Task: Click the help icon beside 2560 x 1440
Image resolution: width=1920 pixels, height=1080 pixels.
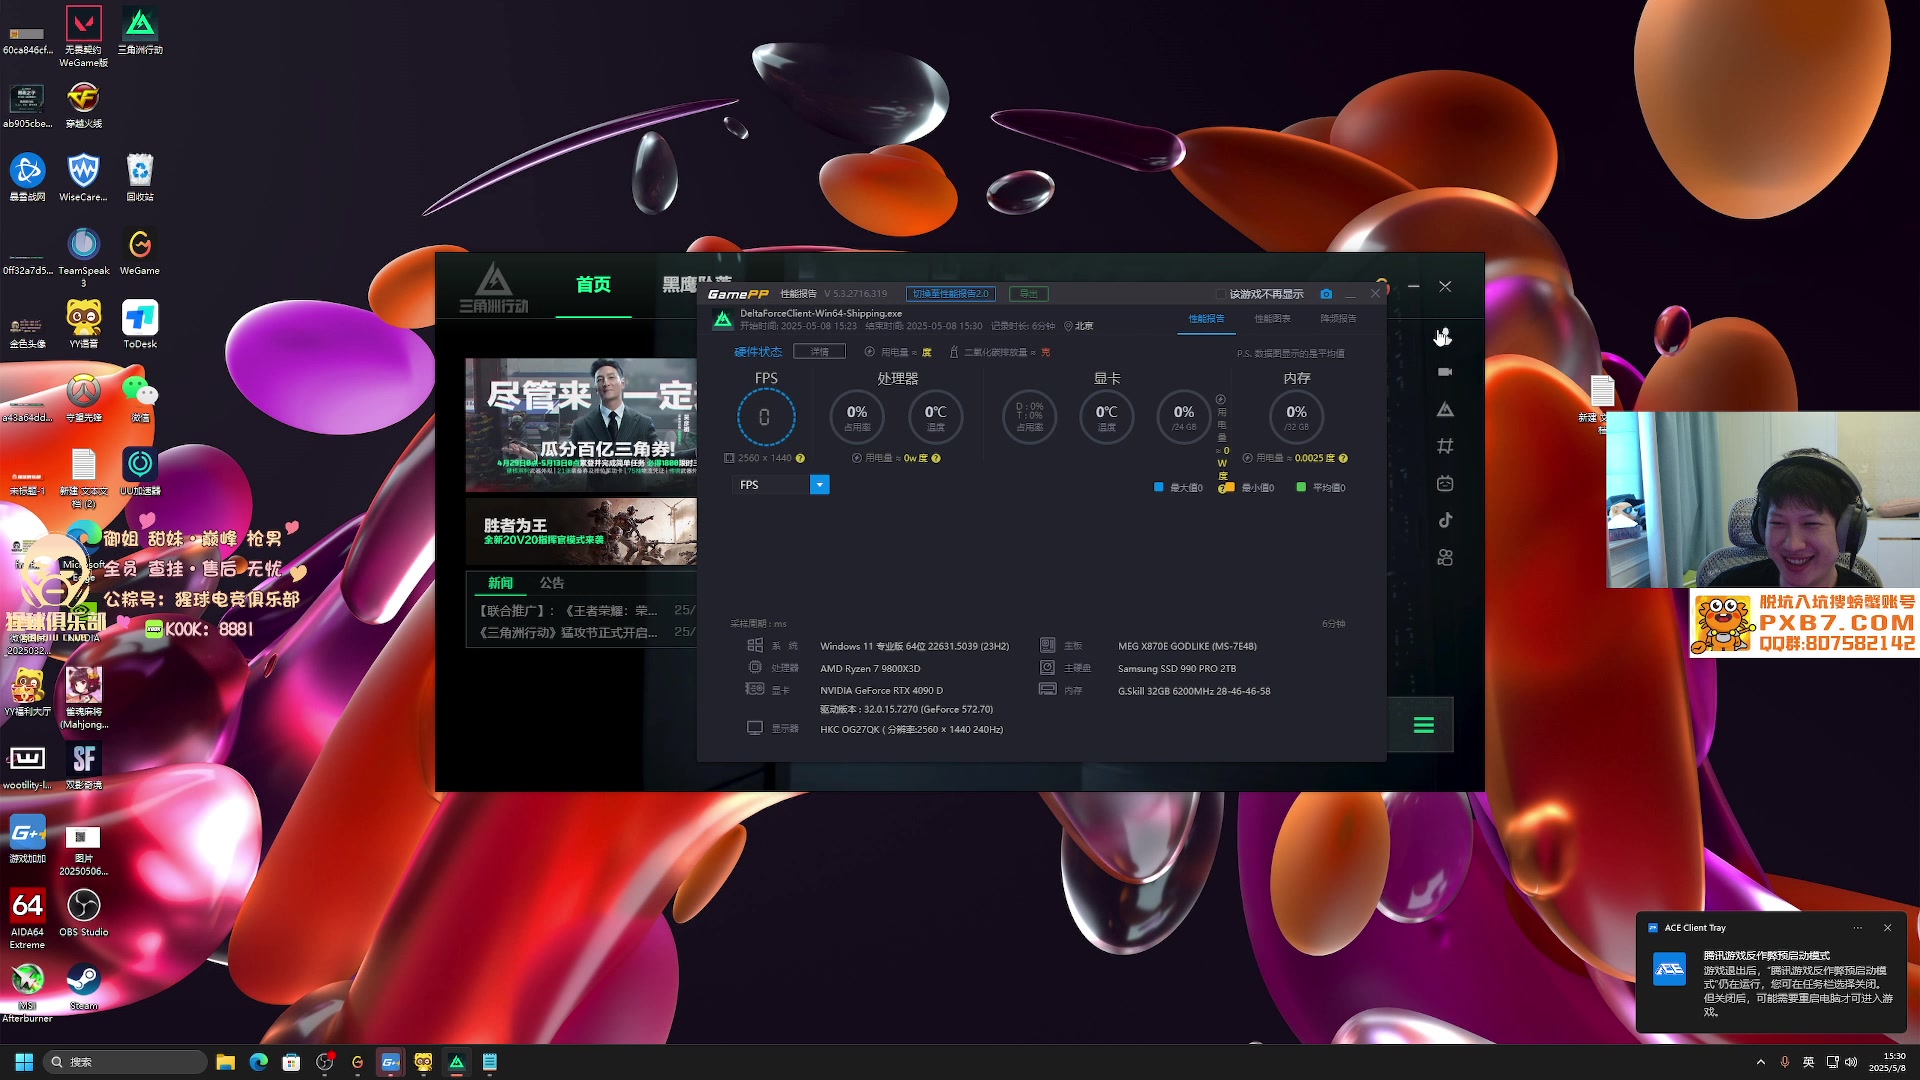Action: [x=800, y=459]
